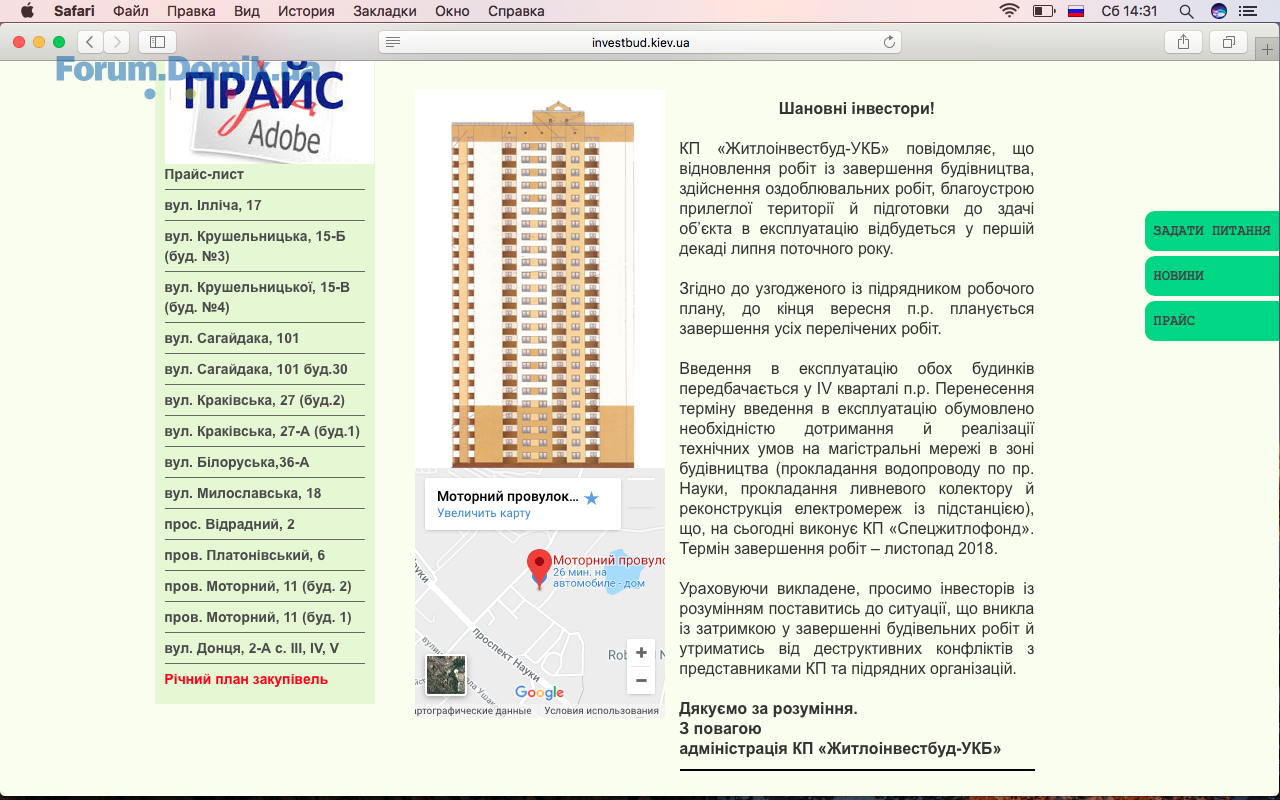The image size is (1280, 800).
Task: Open Siri from the menu bar
Action: coord(1218,11)
